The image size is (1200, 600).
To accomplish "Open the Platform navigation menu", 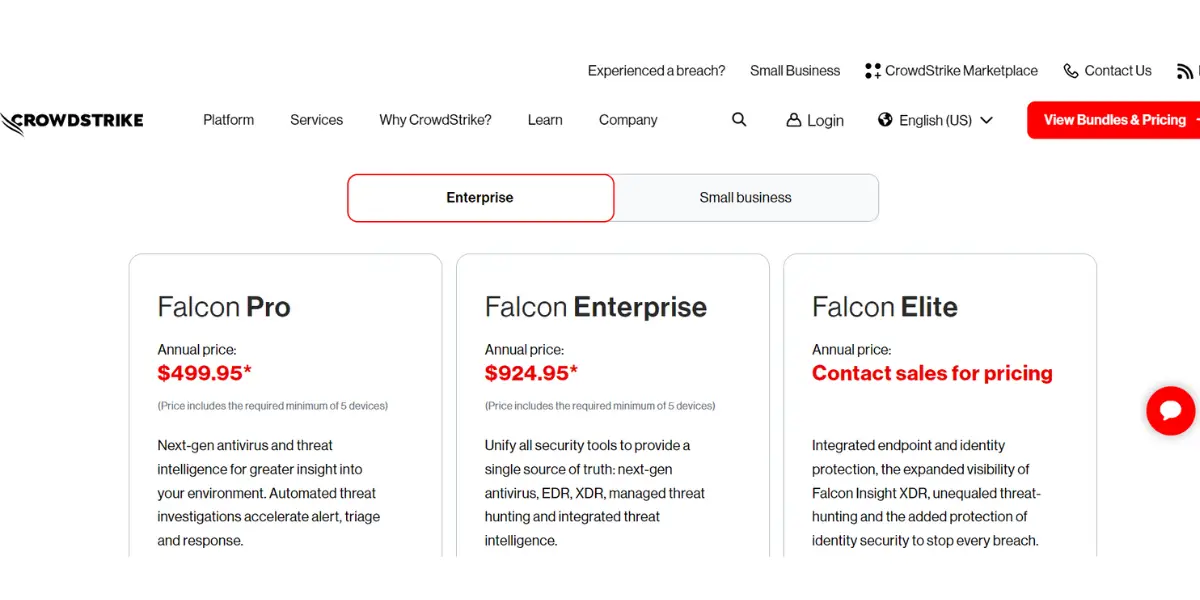I will (228, 120).
